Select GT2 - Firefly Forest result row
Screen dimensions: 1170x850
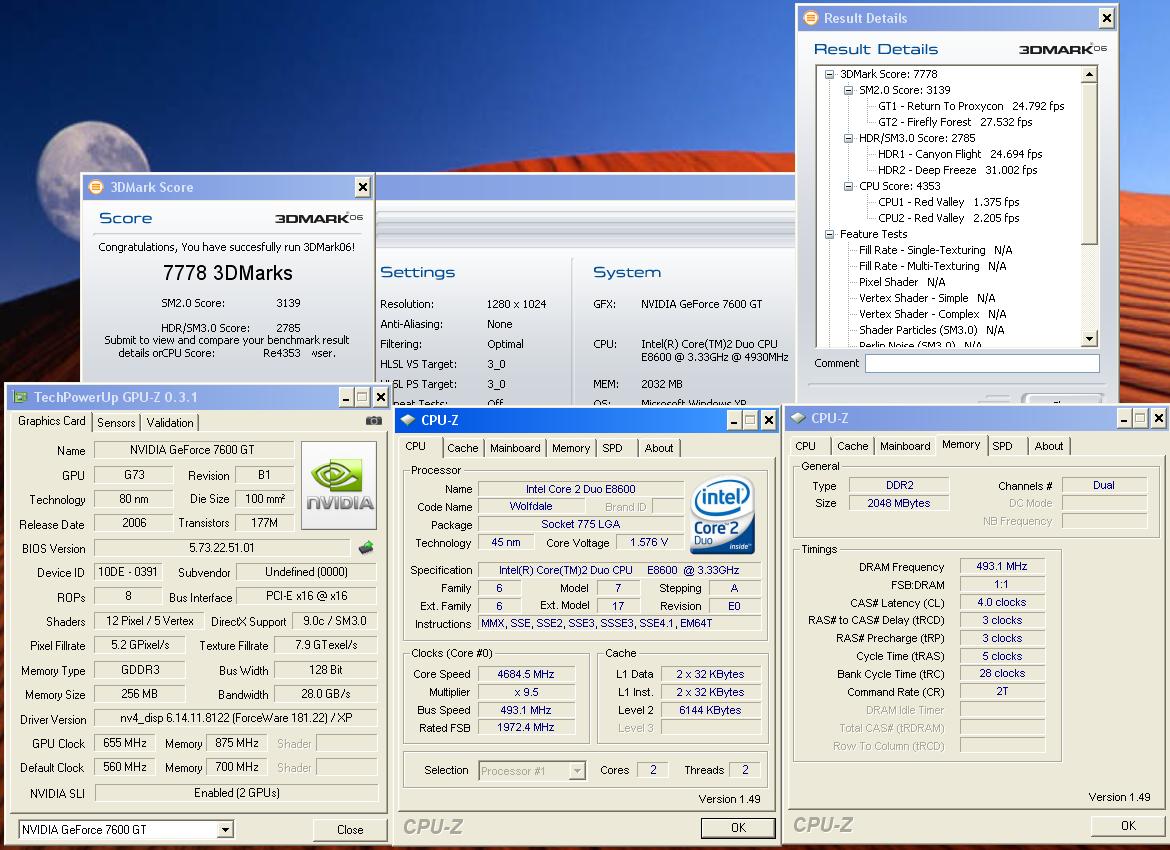[955, 122]
